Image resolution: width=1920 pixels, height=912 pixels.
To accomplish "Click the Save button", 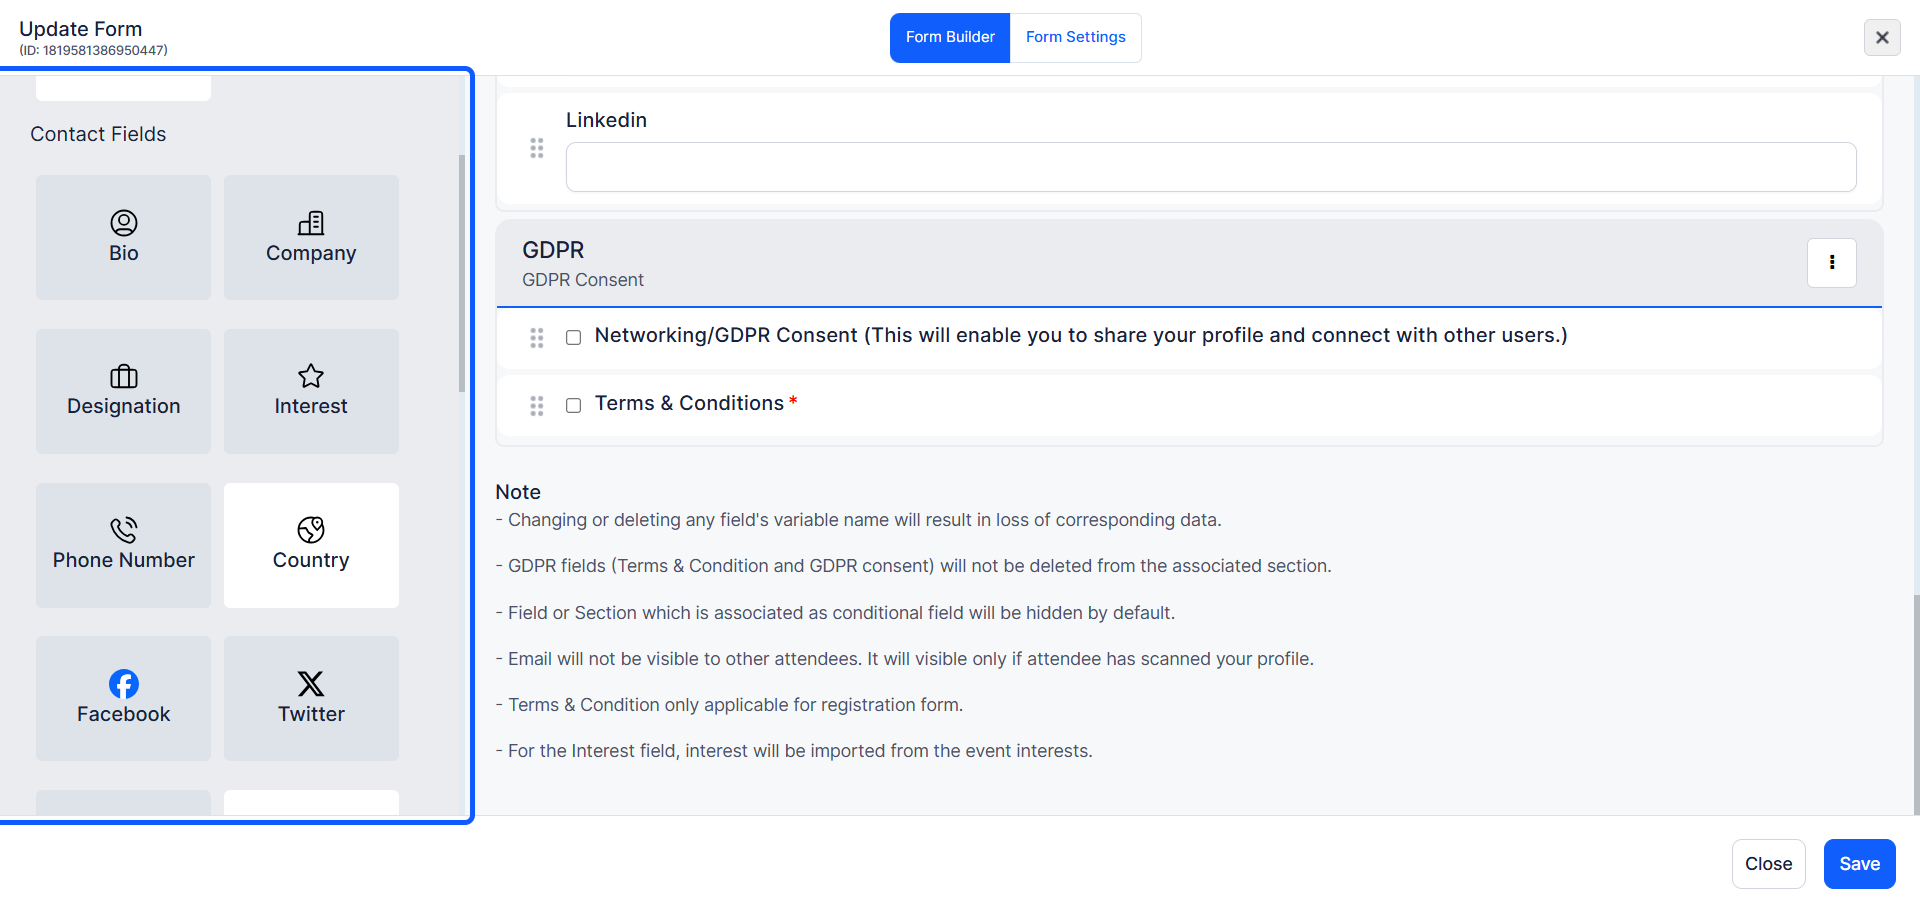I will [1859, 864].
